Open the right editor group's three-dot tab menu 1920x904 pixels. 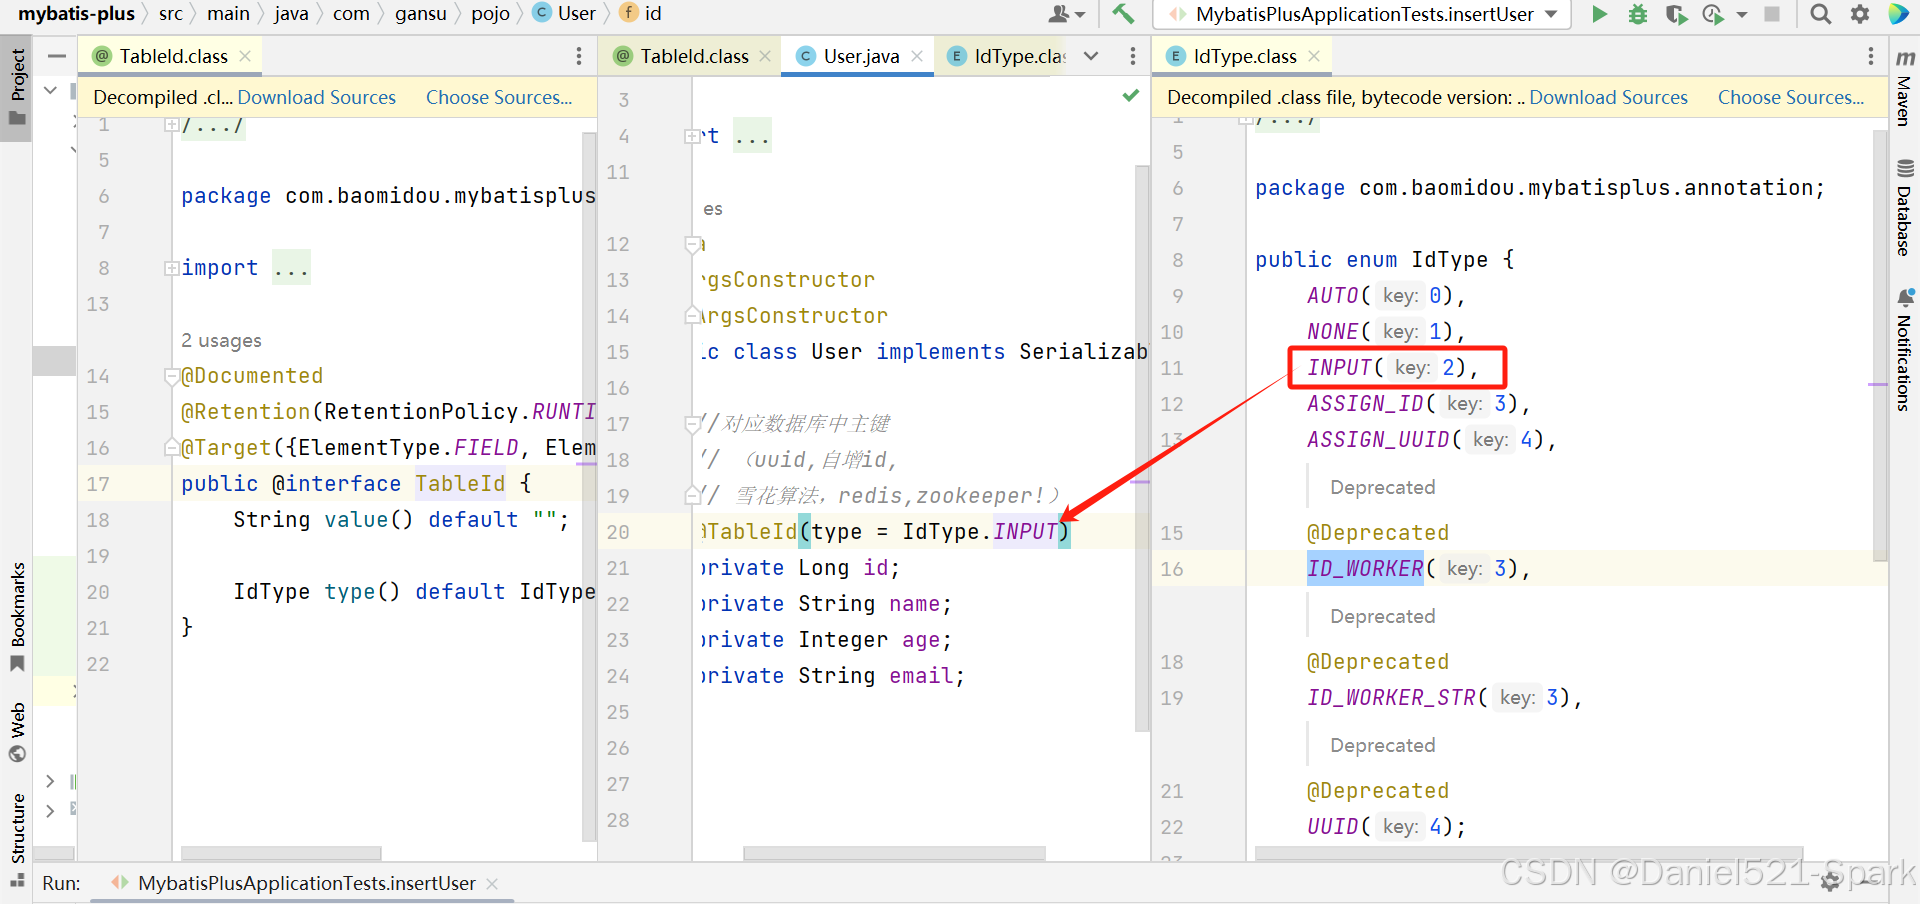coord(1871,56)
